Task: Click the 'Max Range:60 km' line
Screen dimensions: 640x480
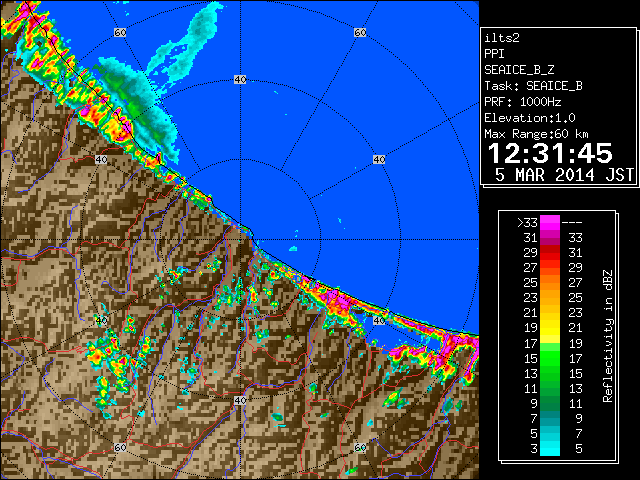Action: (536, 134)
